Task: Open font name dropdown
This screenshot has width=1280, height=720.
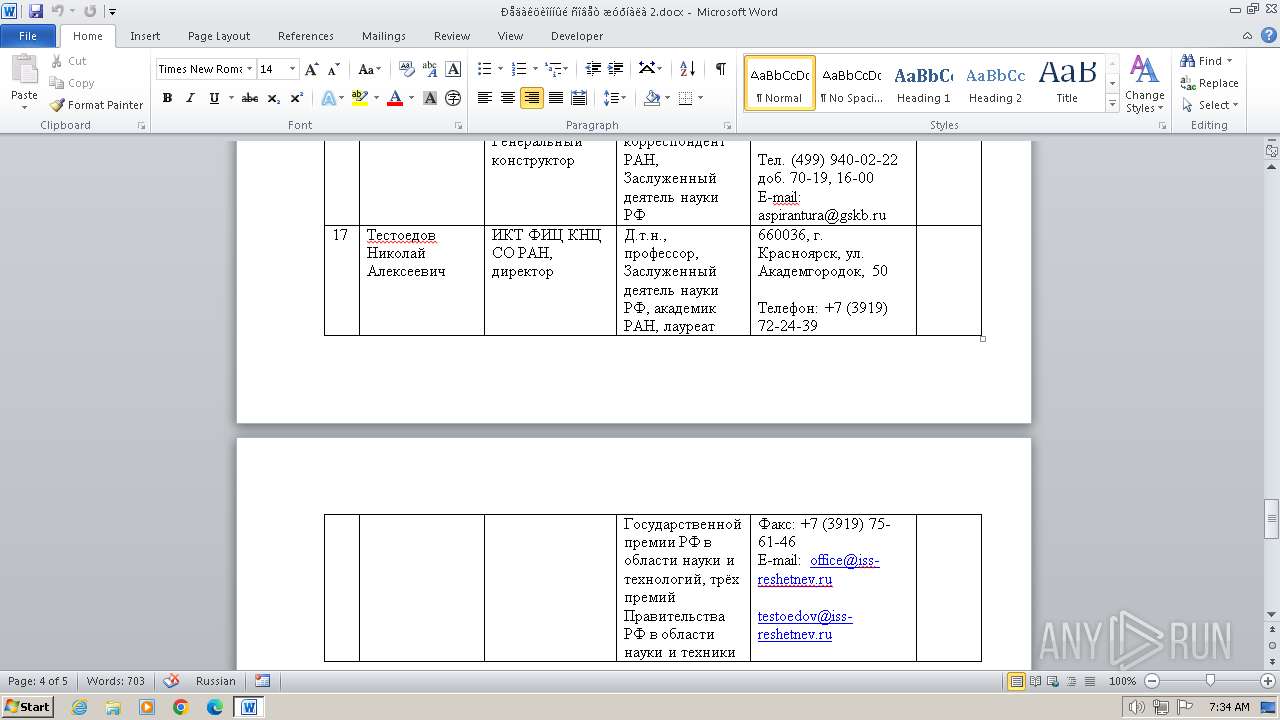Action: (x=249, y=69)
